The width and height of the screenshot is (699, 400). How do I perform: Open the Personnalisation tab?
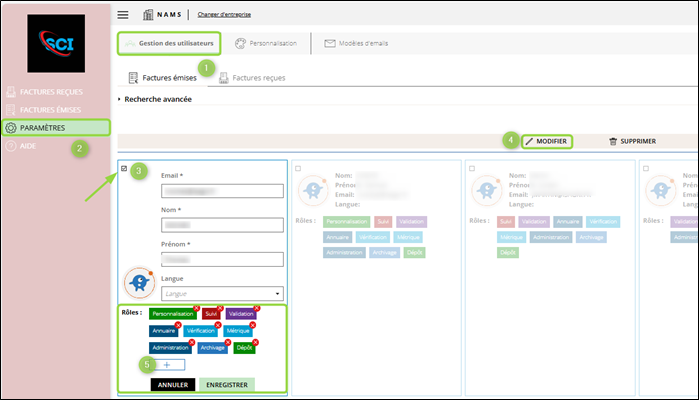tap(266, 44)
